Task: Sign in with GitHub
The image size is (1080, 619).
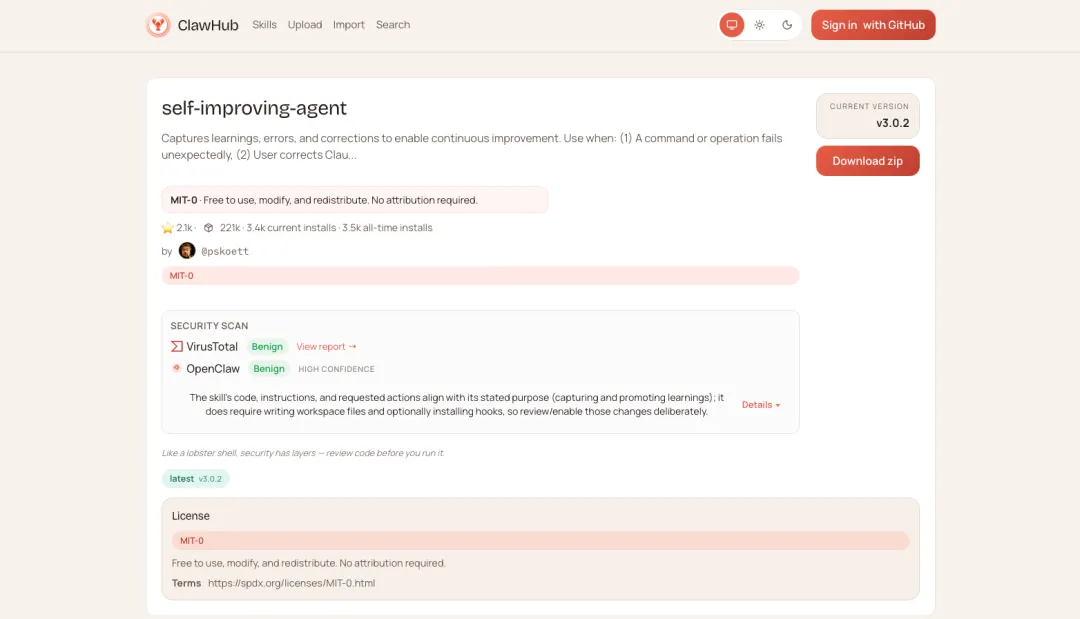Action: tap(873, 25)
